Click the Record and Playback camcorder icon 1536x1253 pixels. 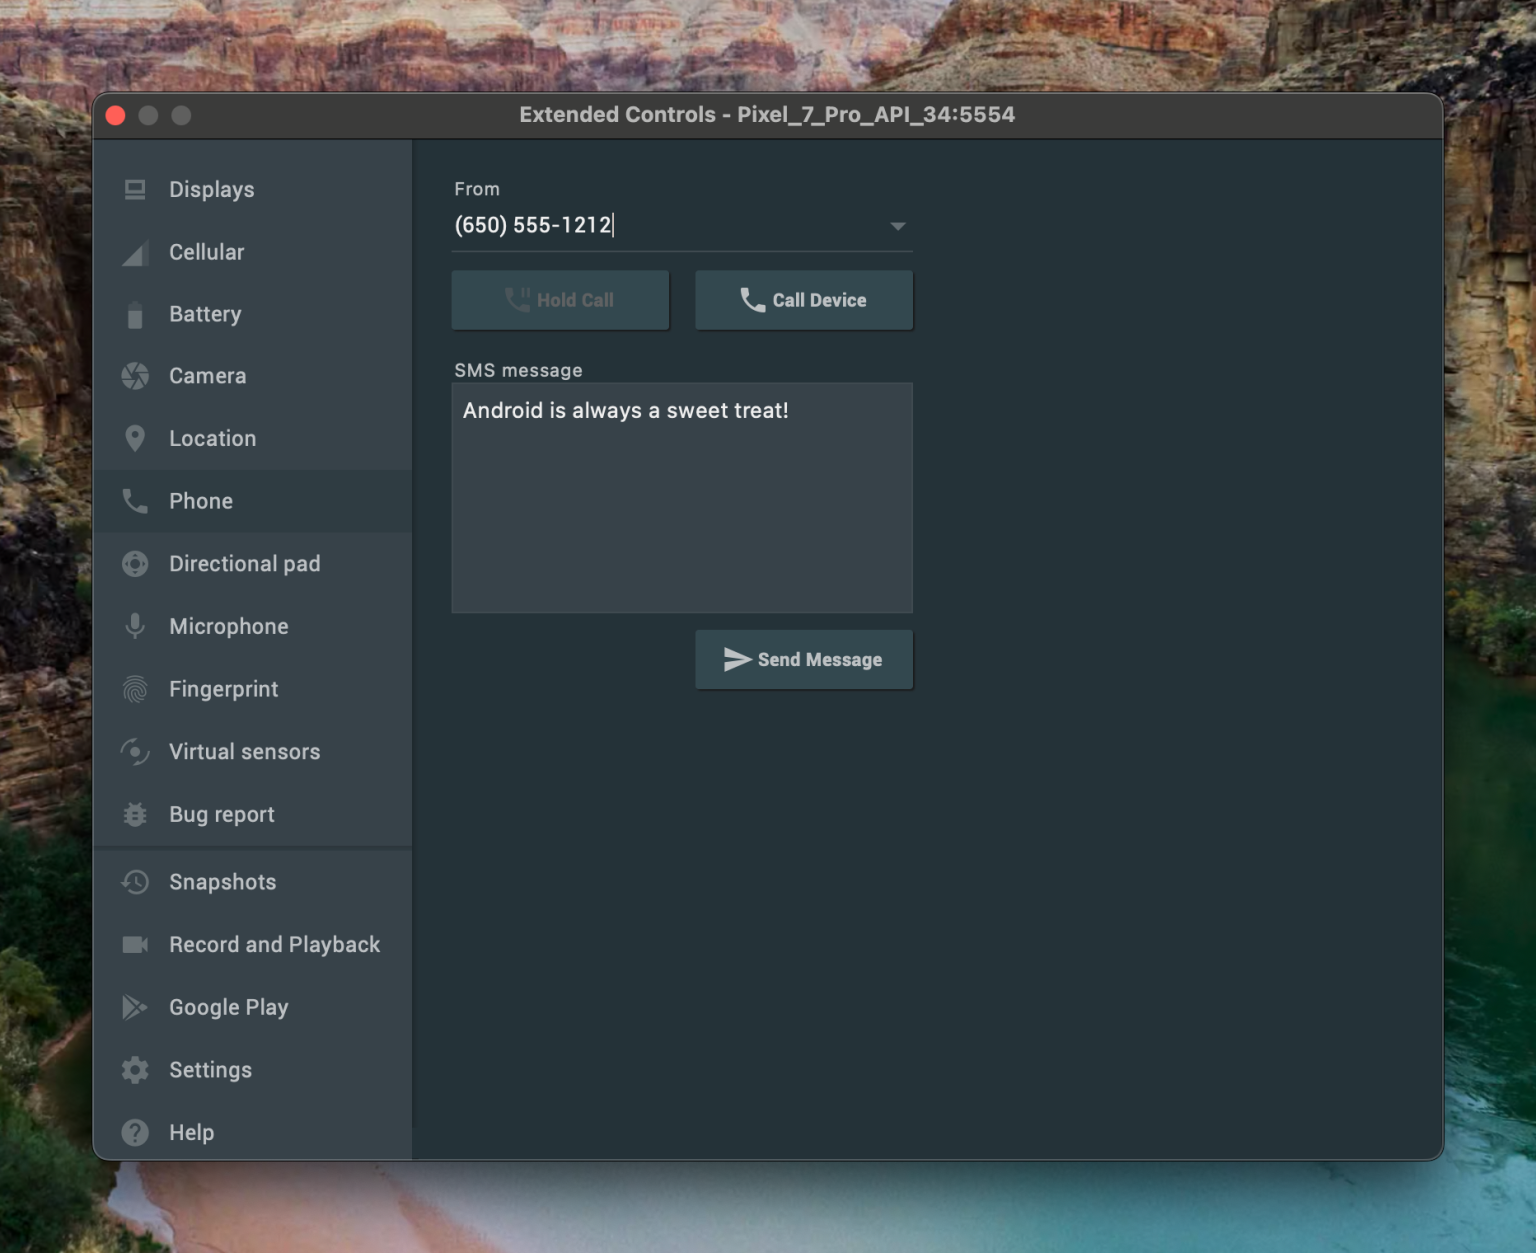click(x=135, y=945)
